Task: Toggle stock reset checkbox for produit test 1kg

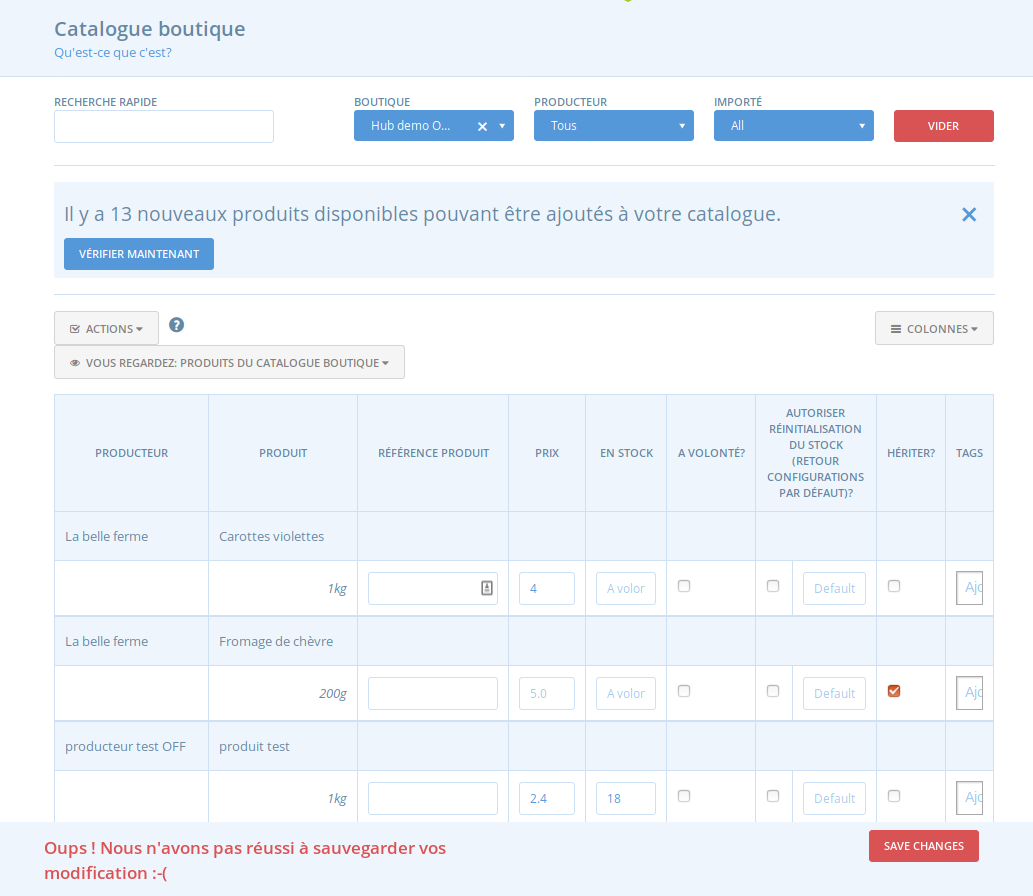Action: pos(773,796)
